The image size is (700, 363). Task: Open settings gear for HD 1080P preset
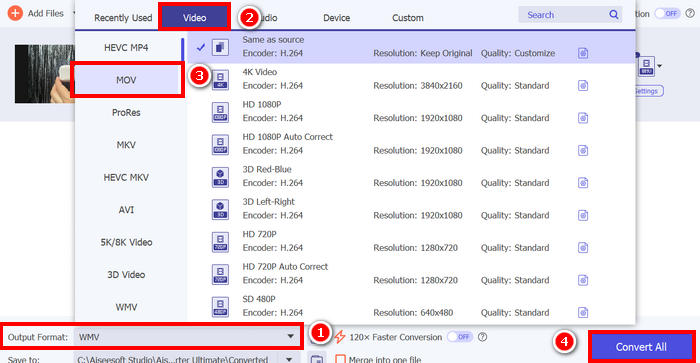(x=583, y=118)
